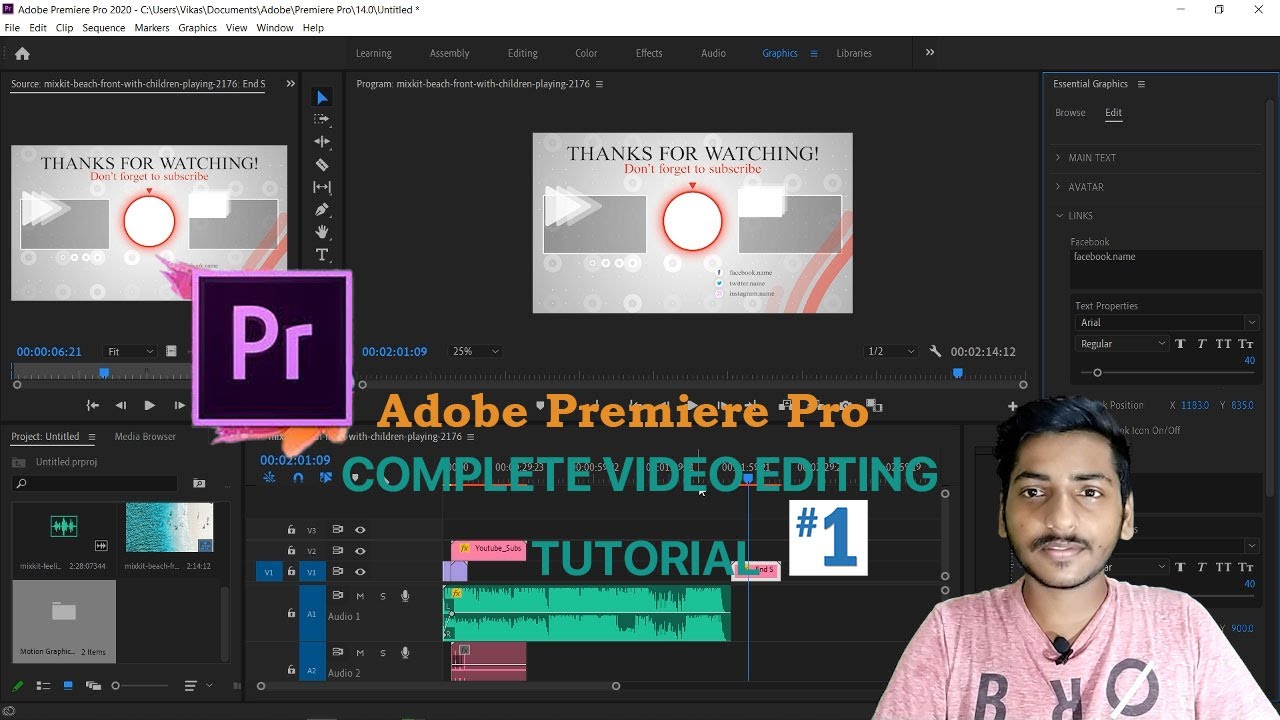Switch Project panel to List view
The width and height of the screenshot is (1280, 720).
pyautogui.click(x=43, y=686)
